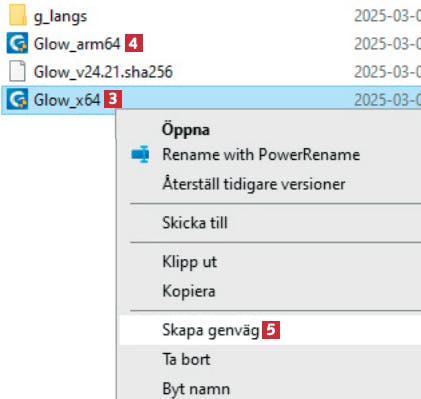Screen dimensions: 421x399
Task: Select Återställ tidigare versioner
Action: 254,184
